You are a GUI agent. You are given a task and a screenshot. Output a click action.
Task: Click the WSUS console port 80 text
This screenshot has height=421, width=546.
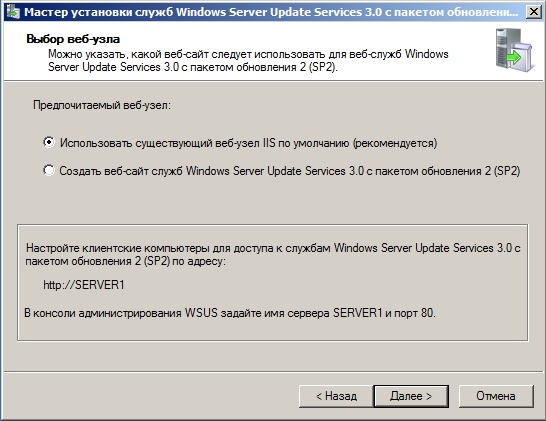click(230, 313)
